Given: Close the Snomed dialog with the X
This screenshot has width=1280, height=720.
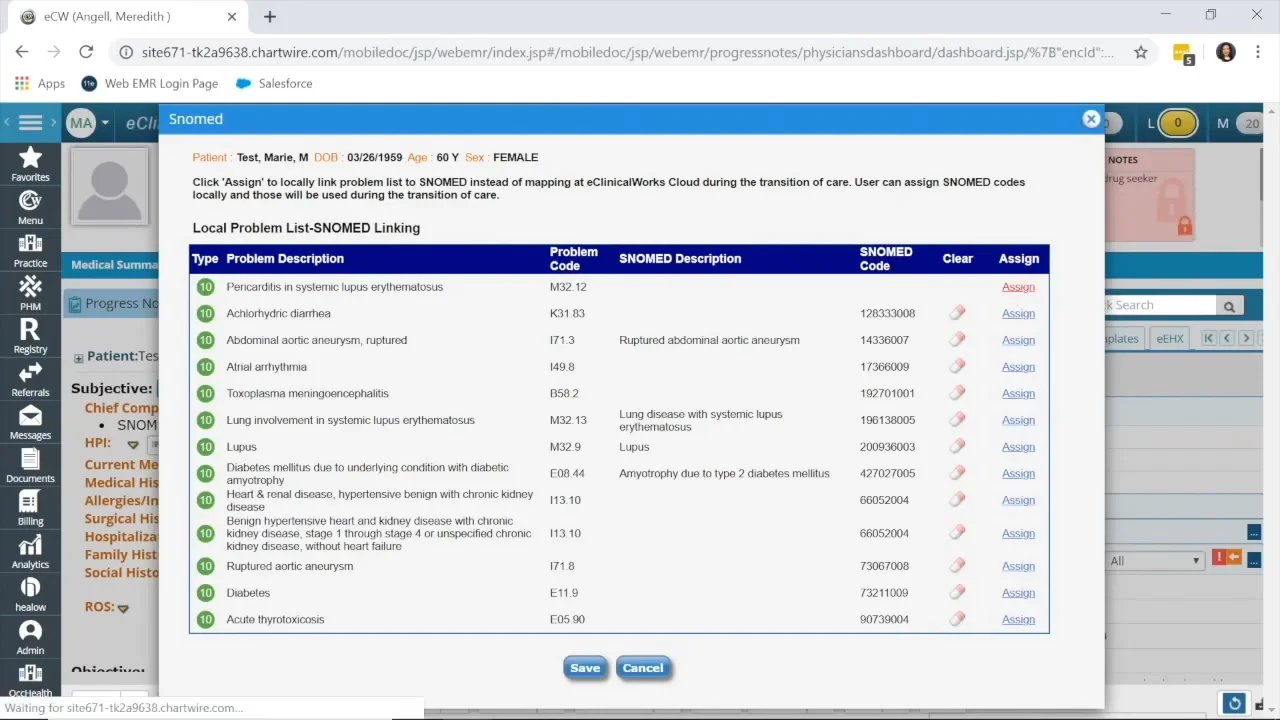Looking at the screenshot, I should point(1091,119).
